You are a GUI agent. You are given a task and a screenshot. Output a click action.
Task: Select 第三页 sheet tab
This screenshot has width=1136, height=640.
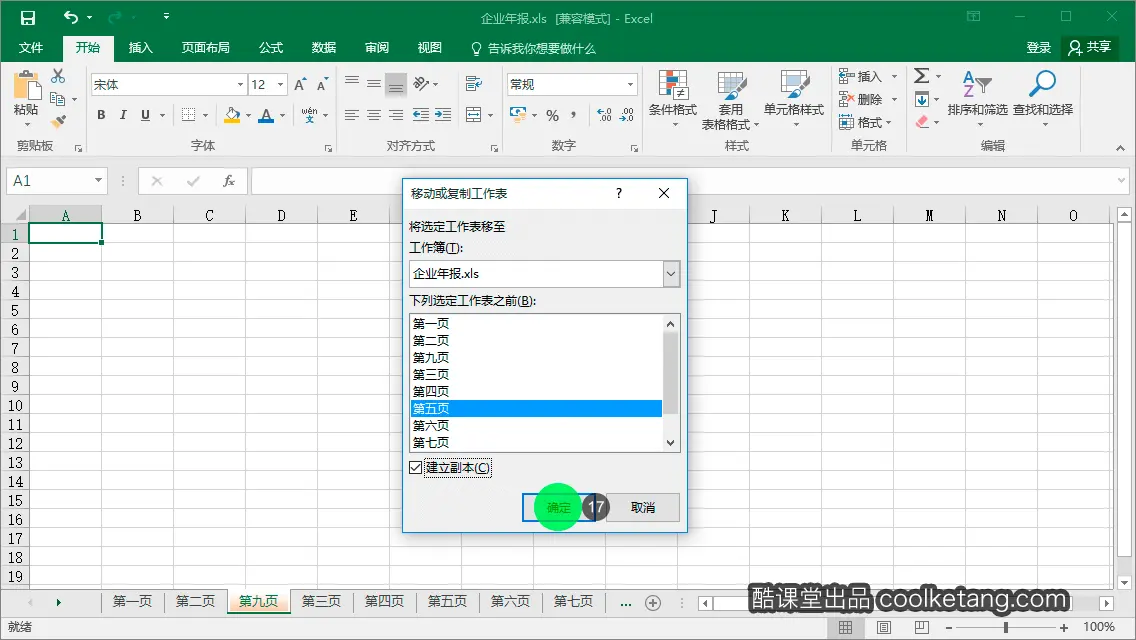pos(321,602)
